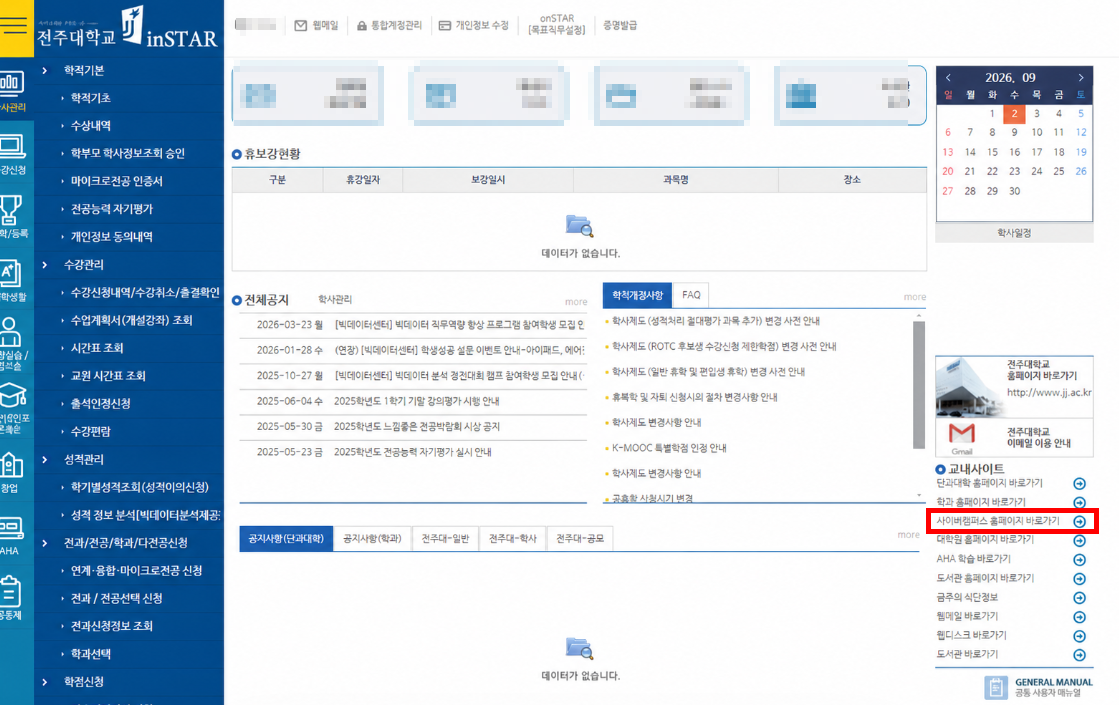Go to the next calendar month
This screenshot has height=705, width=1119.
click(1081, 78)
